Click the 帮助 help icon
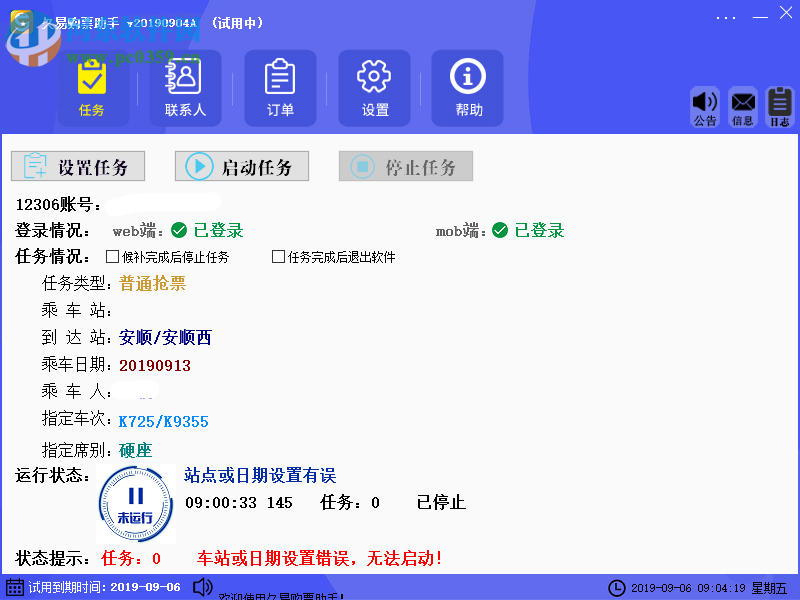800x600 pixels. [467, 88]
